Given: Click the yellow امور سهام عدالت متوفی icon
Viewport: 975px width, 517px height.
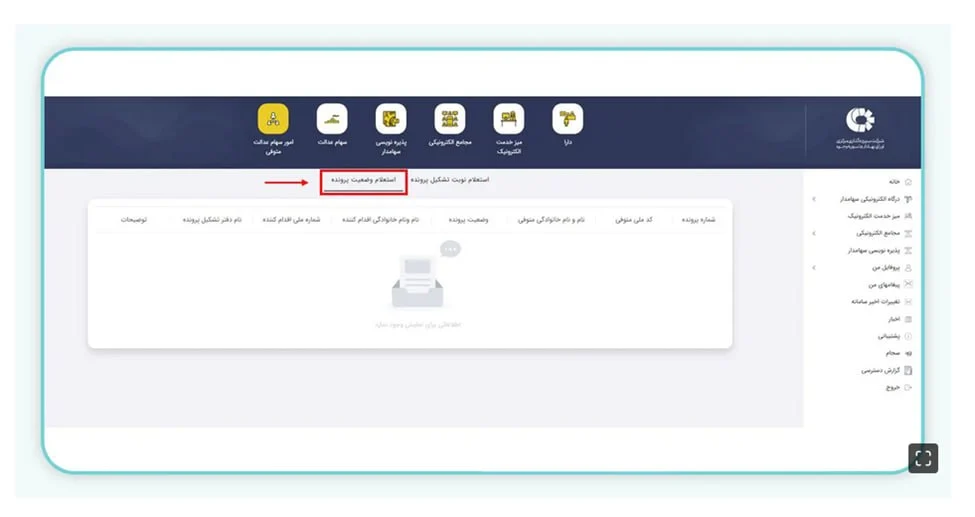Looking at the screenshot, I should pos(273,119).
